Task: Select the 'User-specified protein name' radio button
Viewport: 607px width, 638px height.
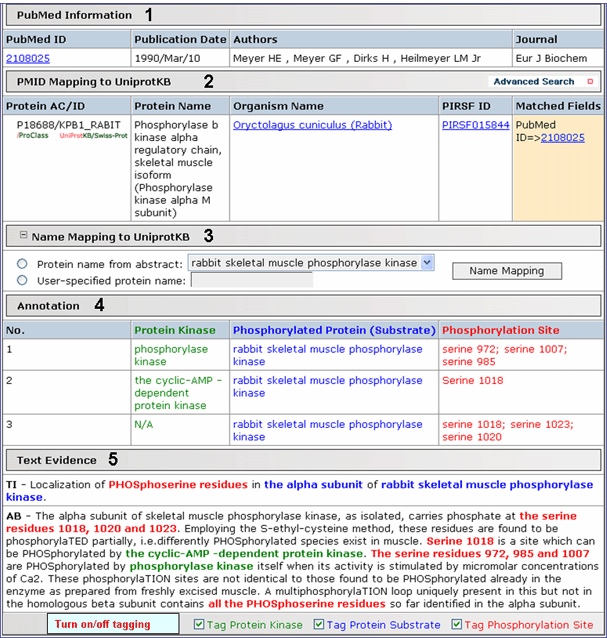Action: coord(21,280)
